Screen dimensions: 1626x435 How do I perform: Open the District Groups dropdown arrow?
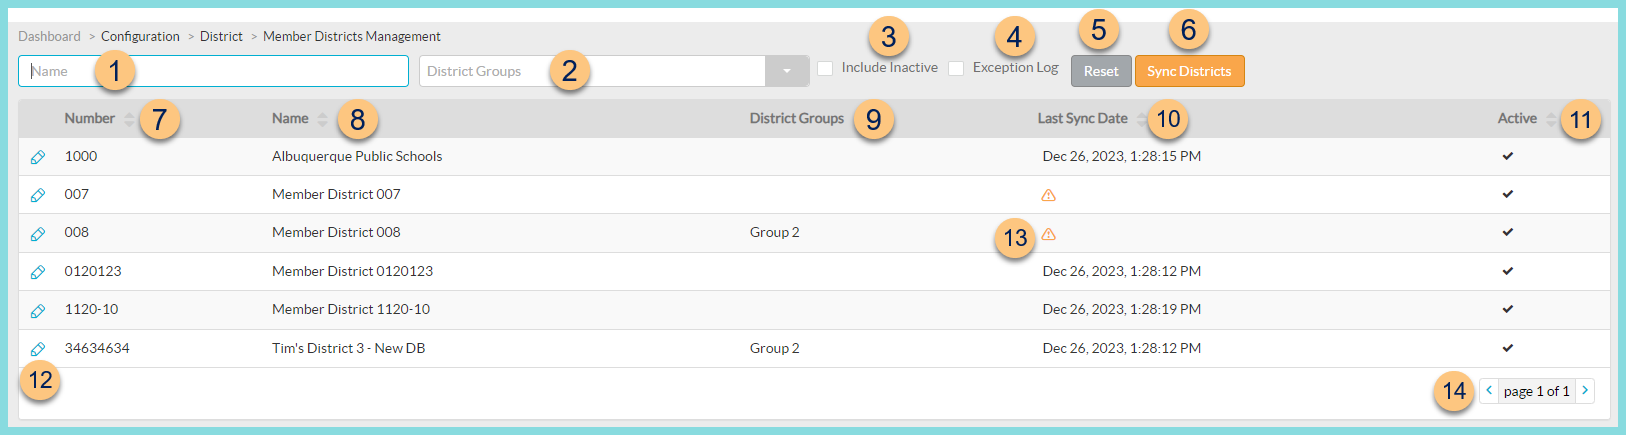pos(787,71)
